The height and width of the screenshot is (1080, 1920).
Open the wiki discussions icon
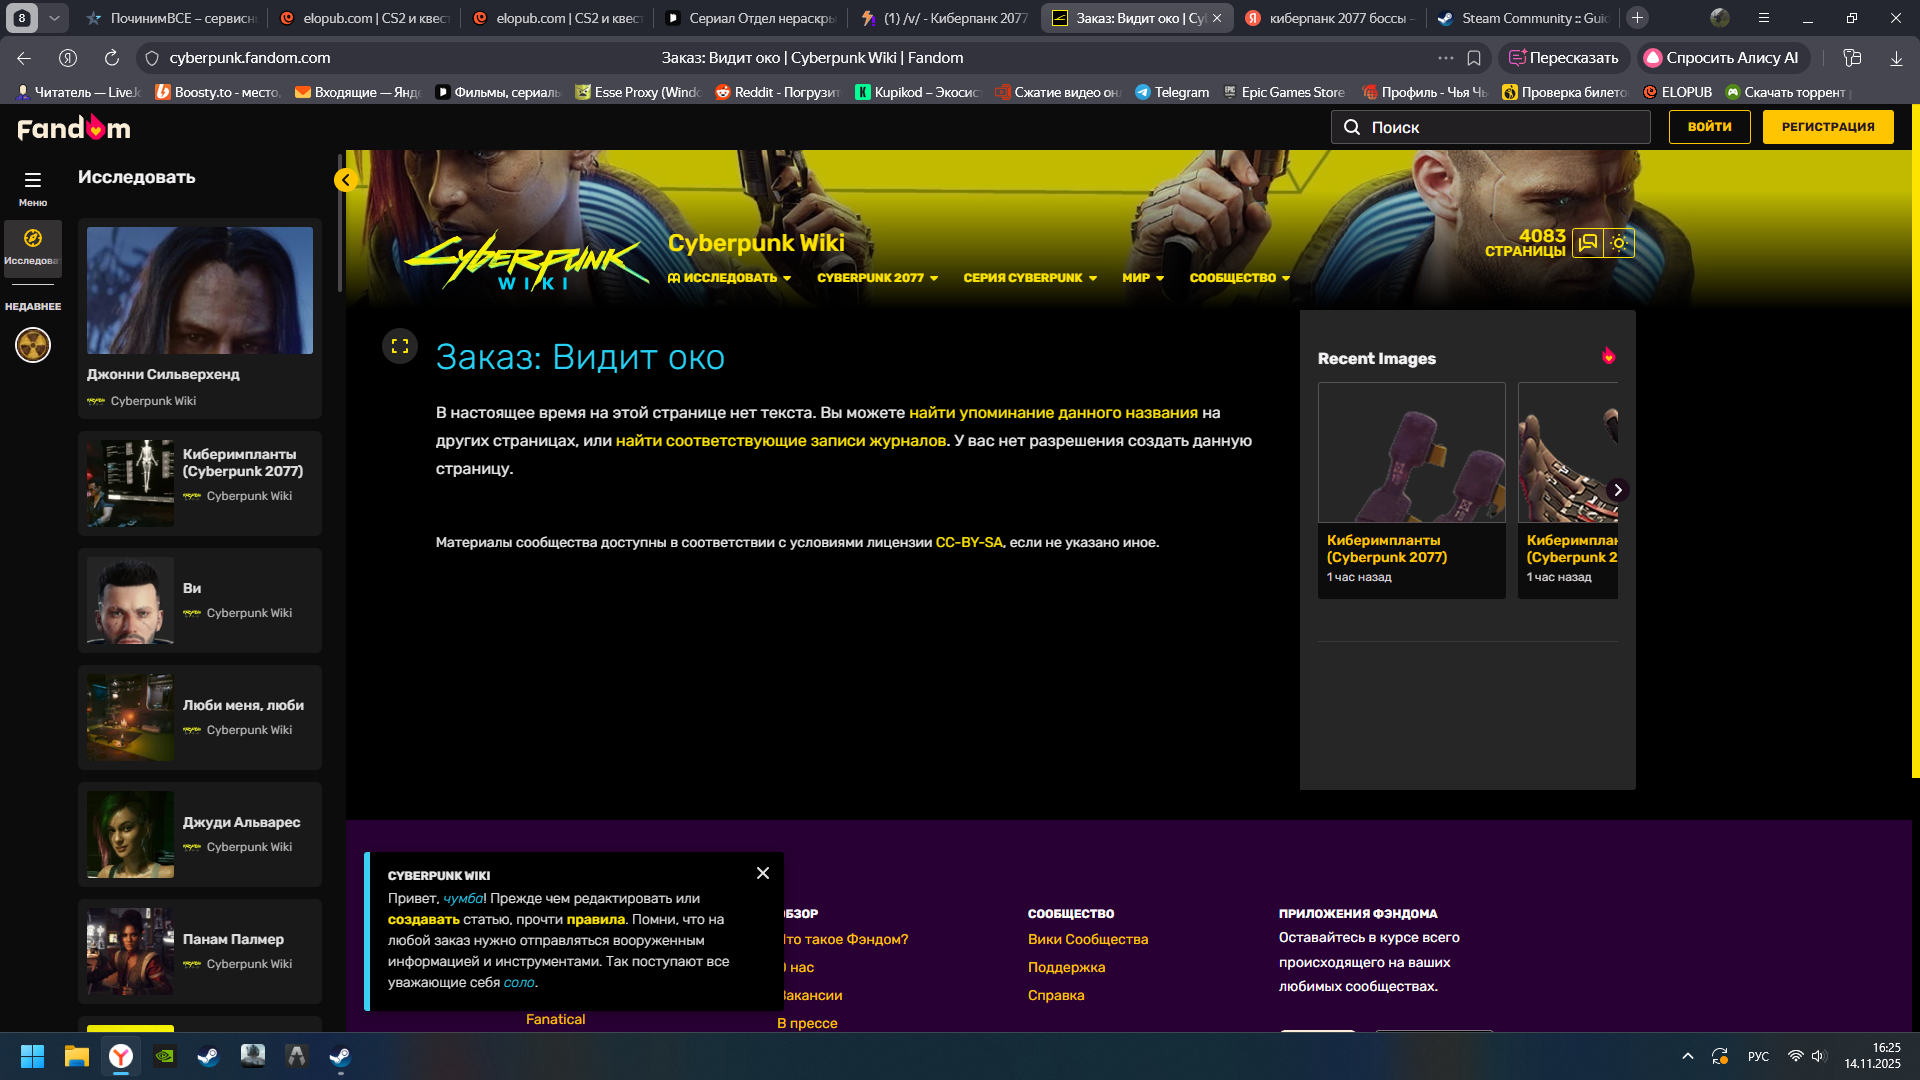click(1588, 243)
